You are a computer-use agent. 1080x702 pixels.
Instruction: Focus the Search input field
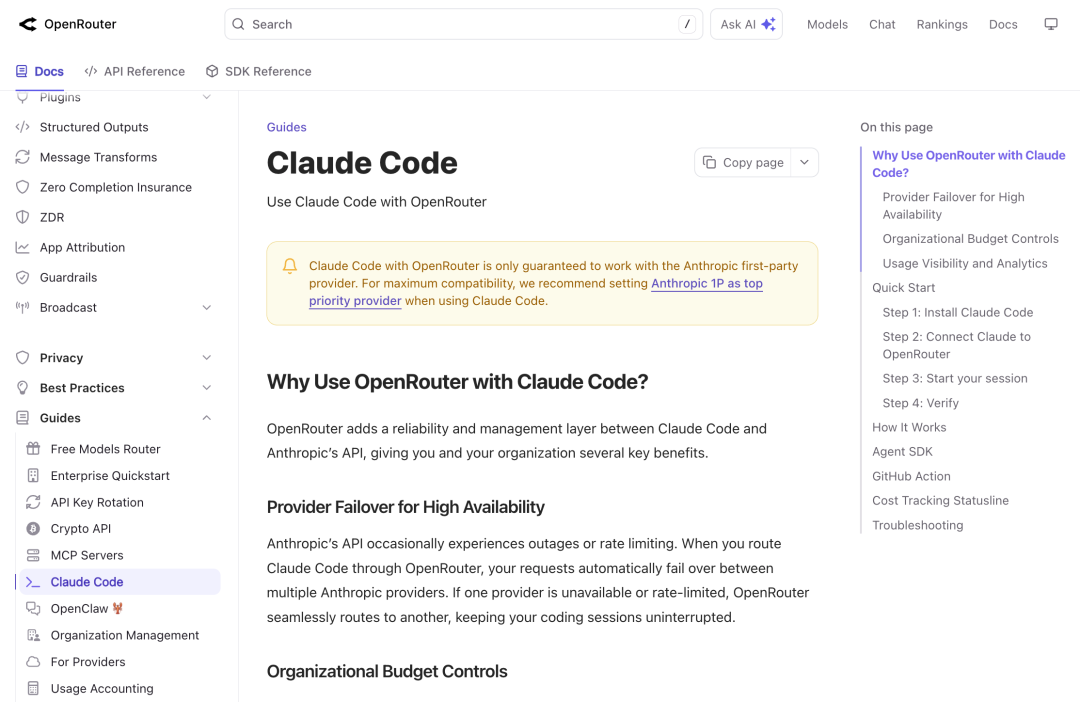click(x=464, y=24)
